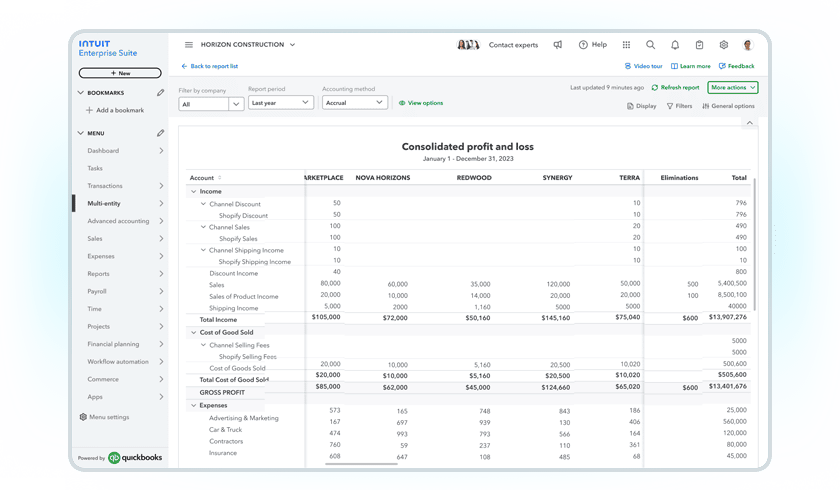
Task: Open the hamburger menu icon
Action: (189, 45)
